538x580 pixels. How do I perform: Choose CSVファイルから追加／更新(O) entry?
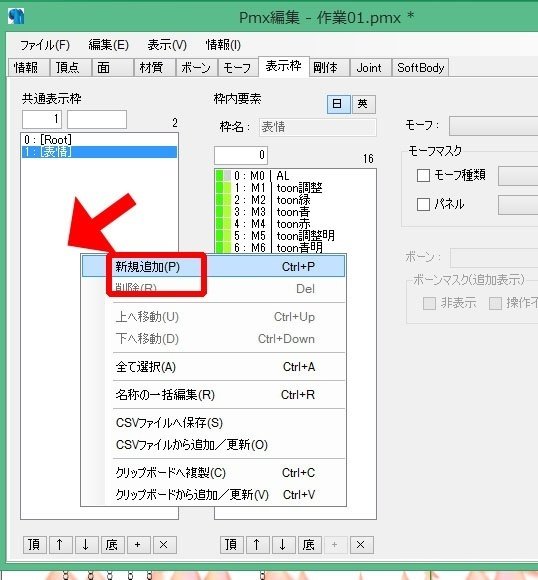click(x=213, y=445)
